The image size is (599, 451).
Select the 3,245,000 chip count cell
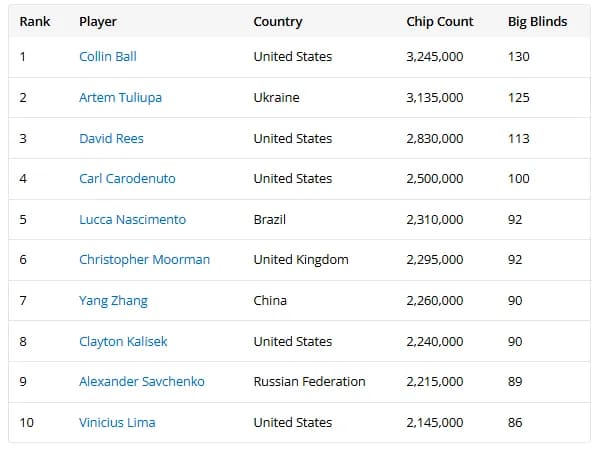[x=435, y=57]
